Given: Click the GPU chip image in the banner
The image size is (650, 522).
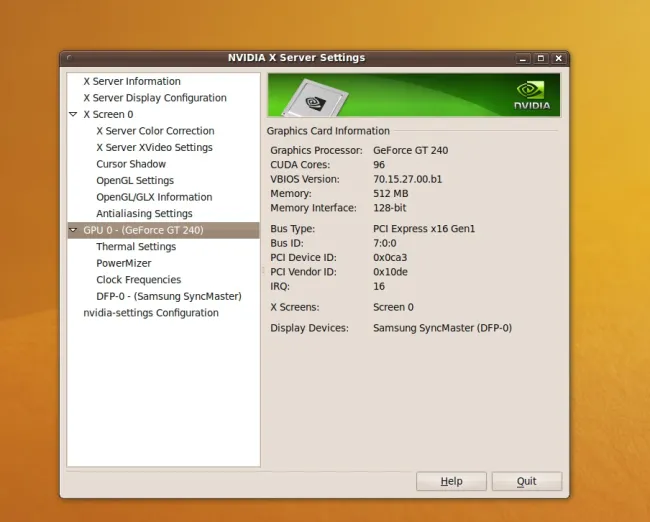Looking at the screenshot, I should pos(315,98).
